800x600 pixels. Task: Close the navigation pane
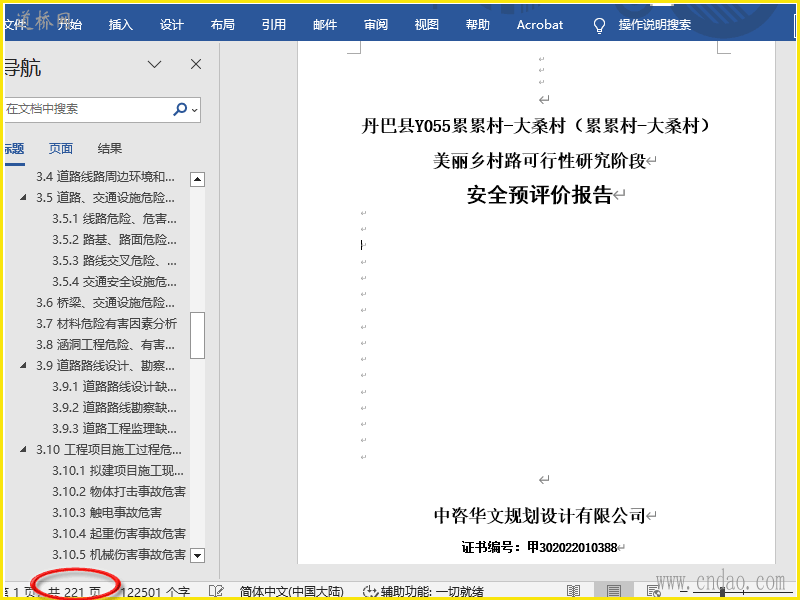pyautogui.click(x=196, y=64)
